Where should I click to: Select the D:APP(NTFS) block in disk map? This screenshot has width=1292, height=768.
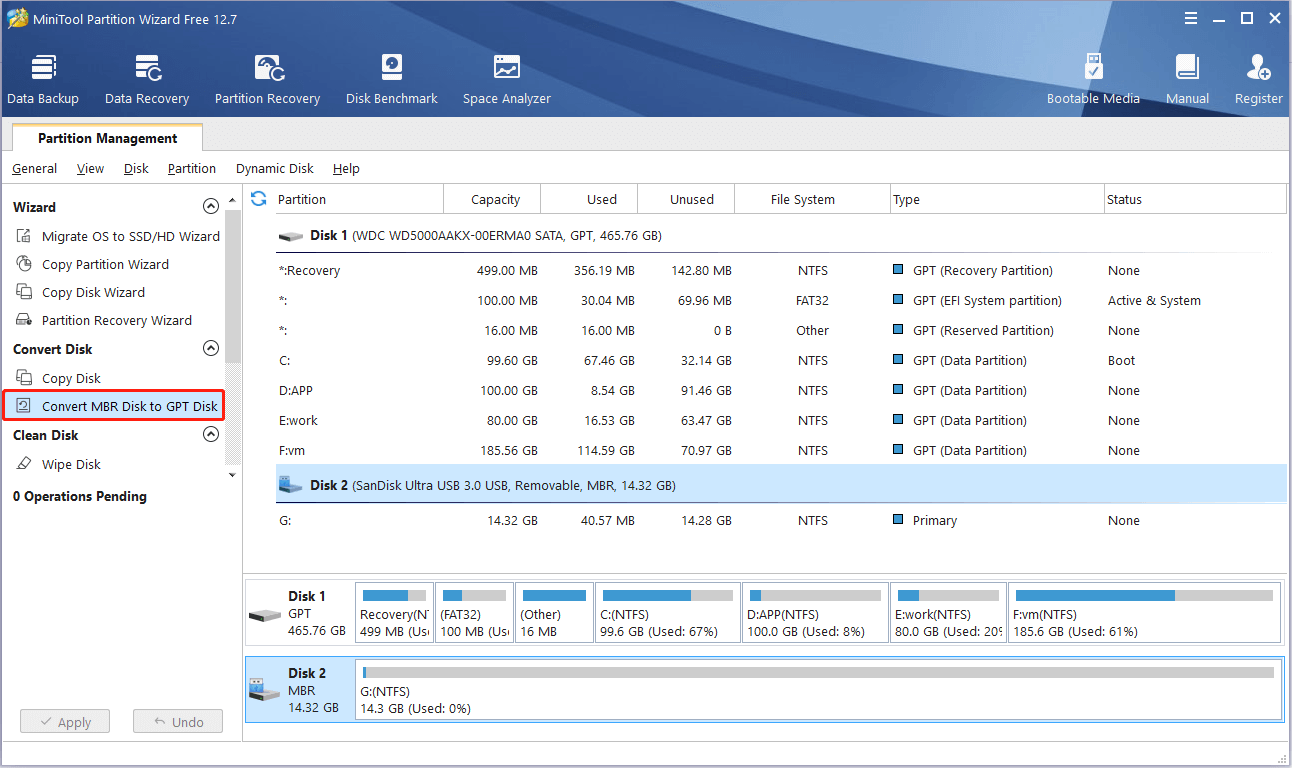[x=815, y=612]
